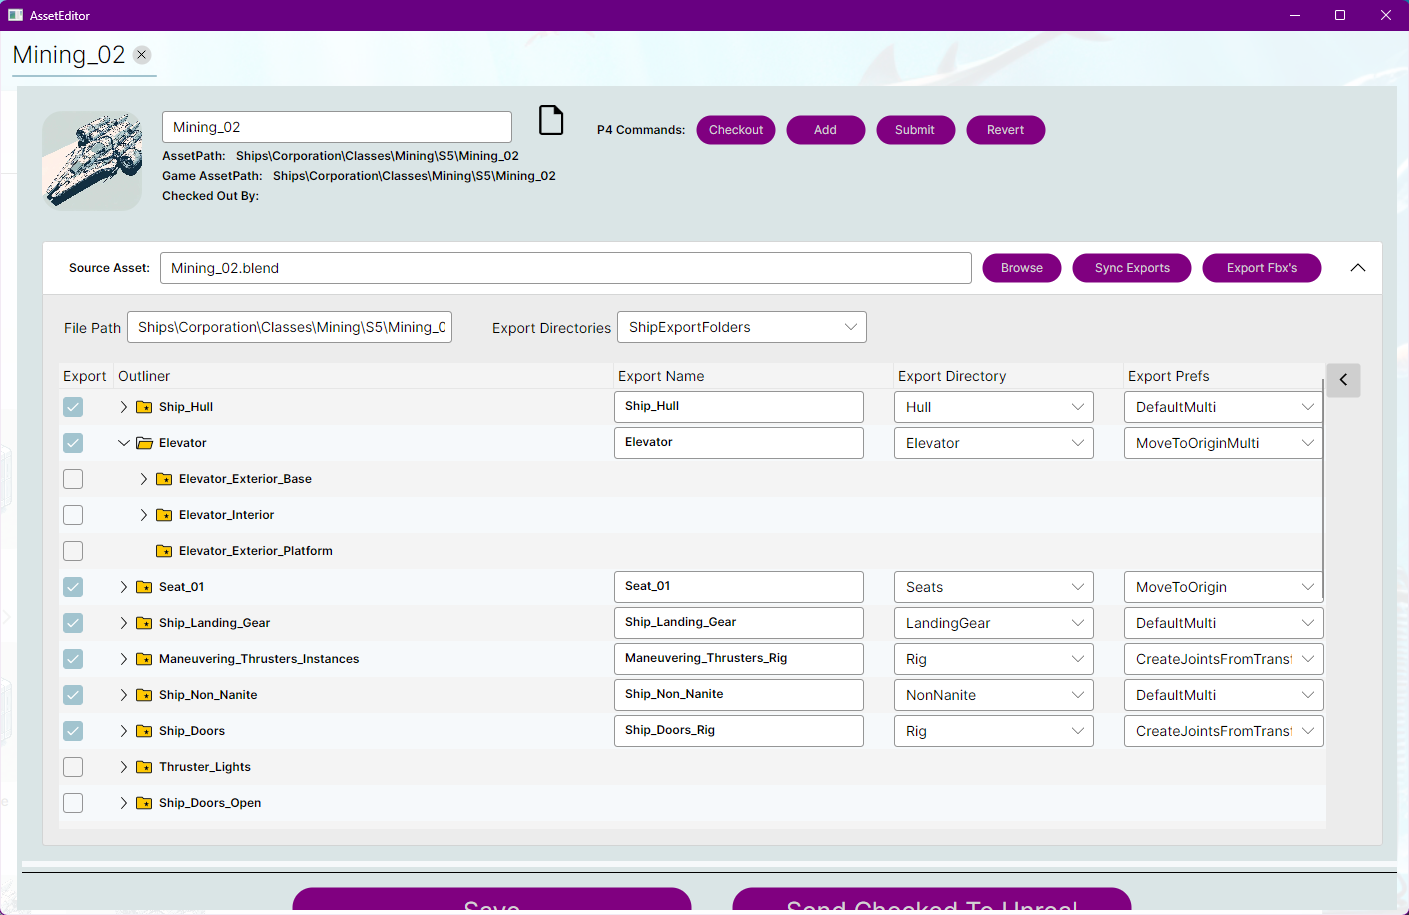
Task: Check the Ship_Doors_Open export checkbox
Action: [x=73, y=803]
